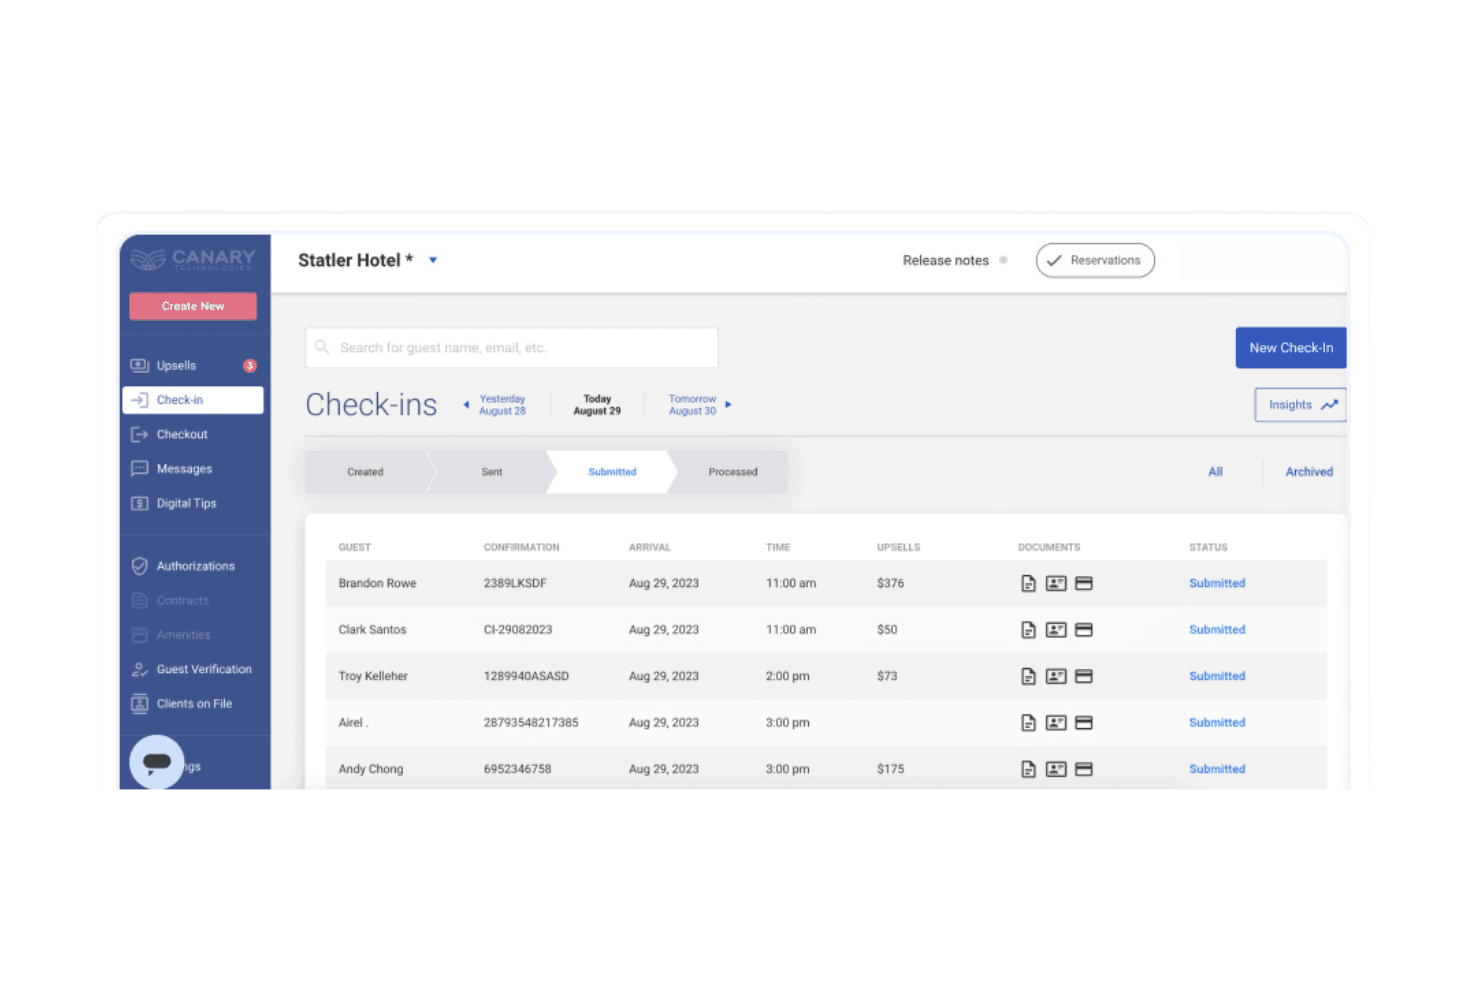The image size is (1480, 987).
Task: Open Clark Santos's ID card icon
Action: [1056, 630]
